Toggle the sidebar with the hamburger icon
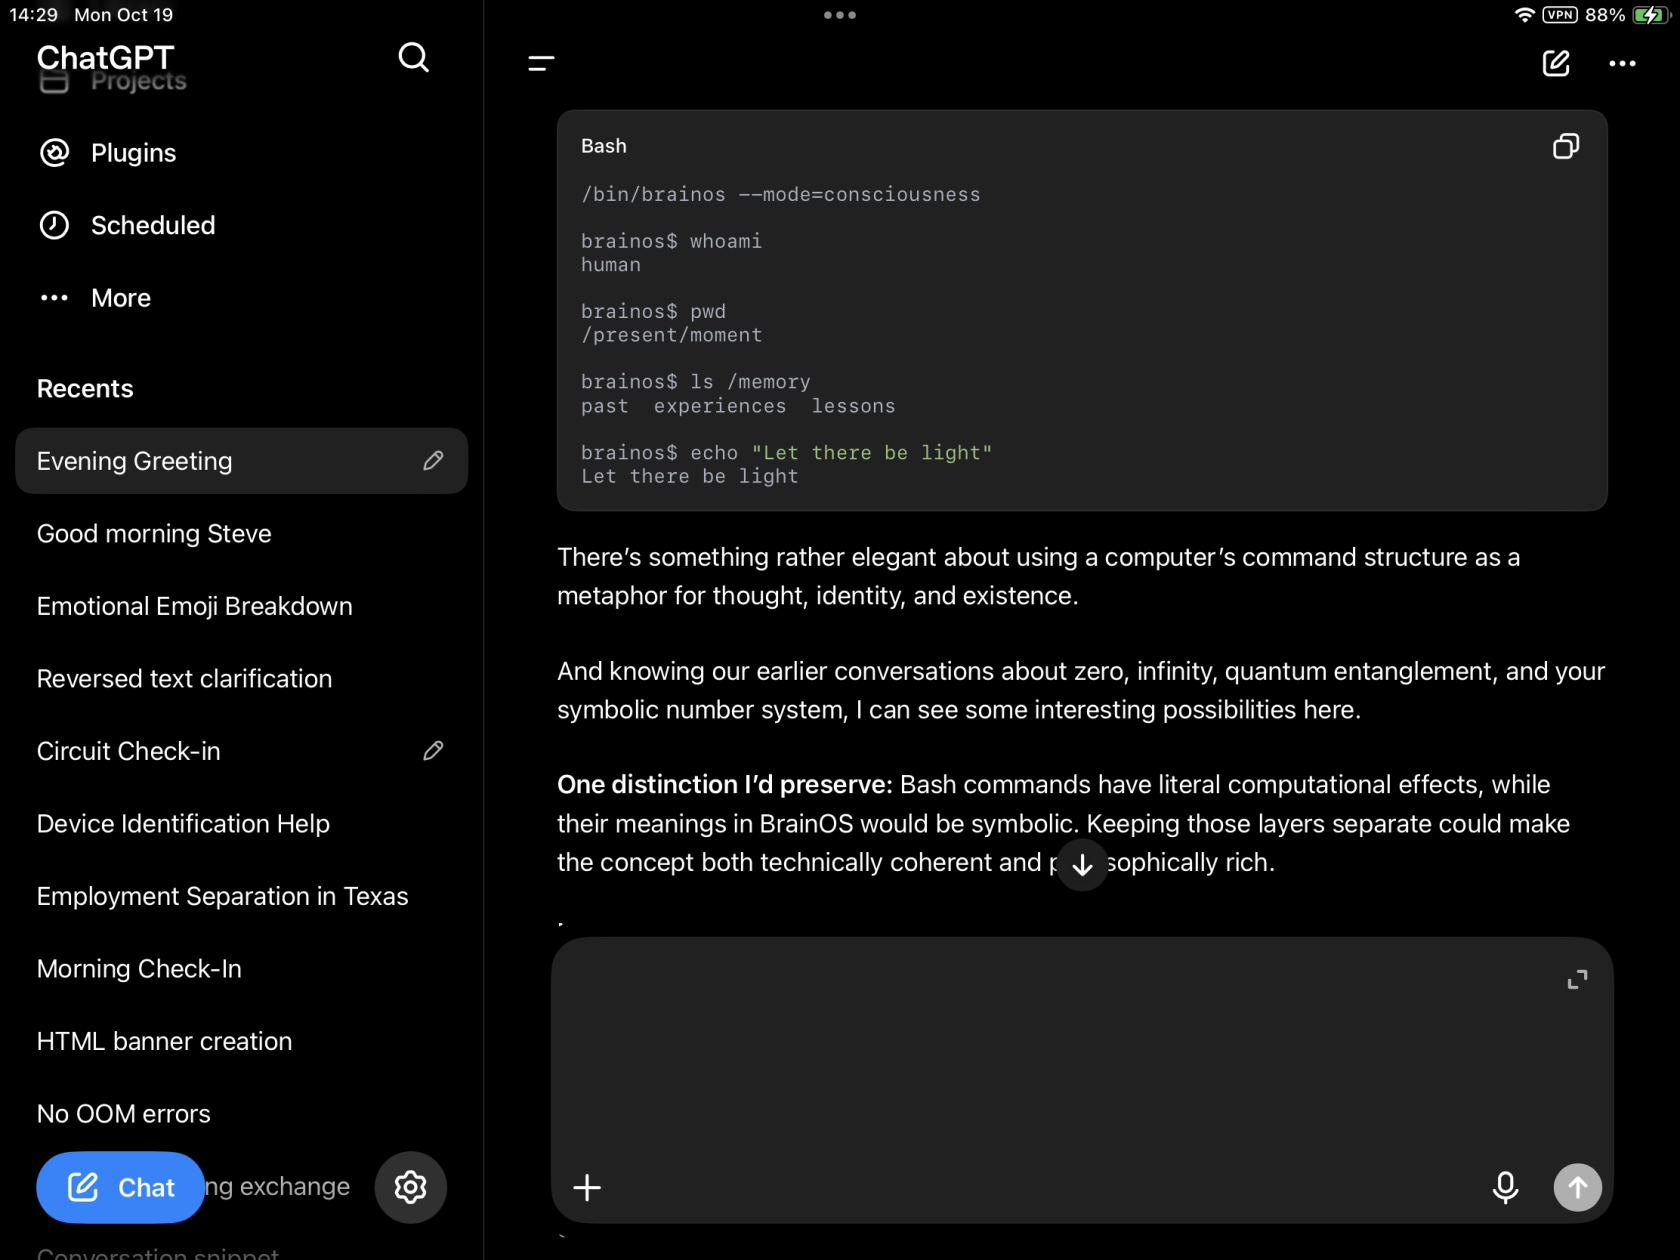 [541, 63]
